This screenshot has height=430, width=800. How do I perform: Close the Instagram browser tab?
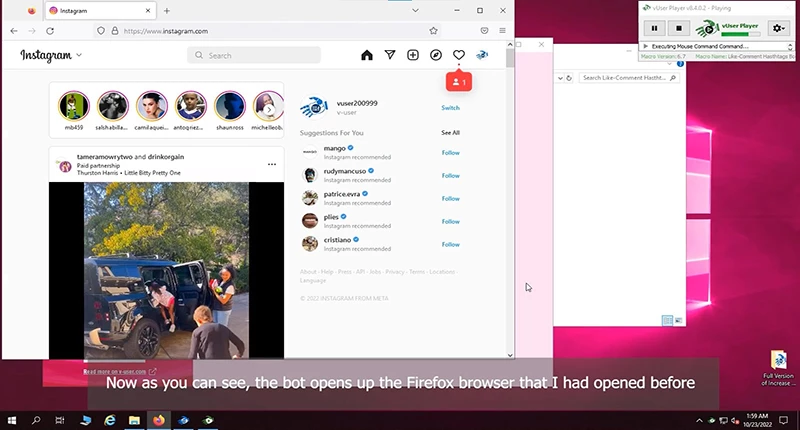[148, 11]
